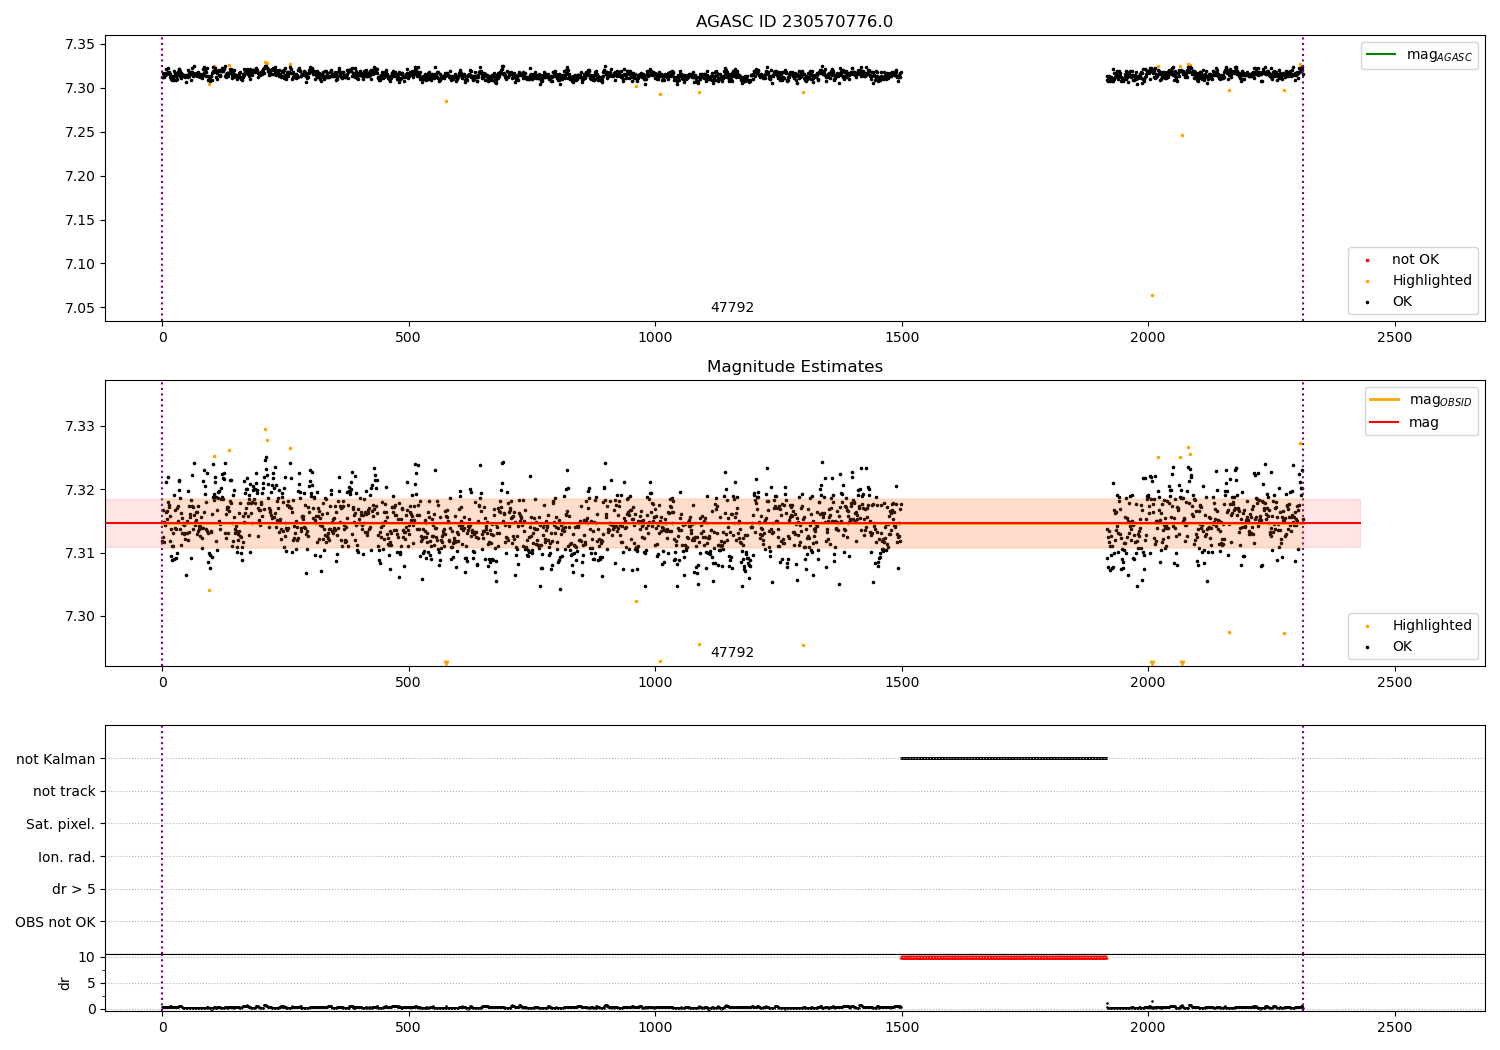
Task: Click the 7.25 tick on top plot
Action: coord(80,132)
